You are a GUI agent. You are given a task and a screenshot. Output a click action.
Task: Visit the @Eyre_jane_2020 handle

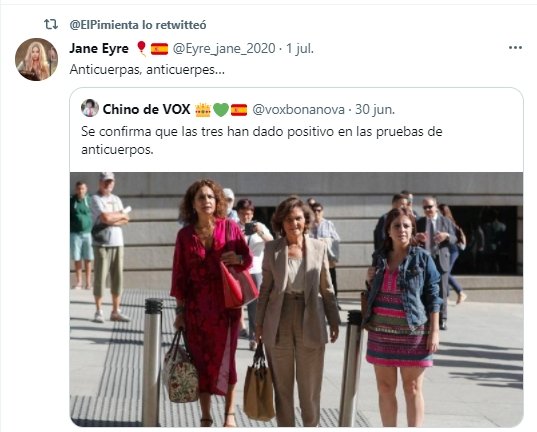224,49
